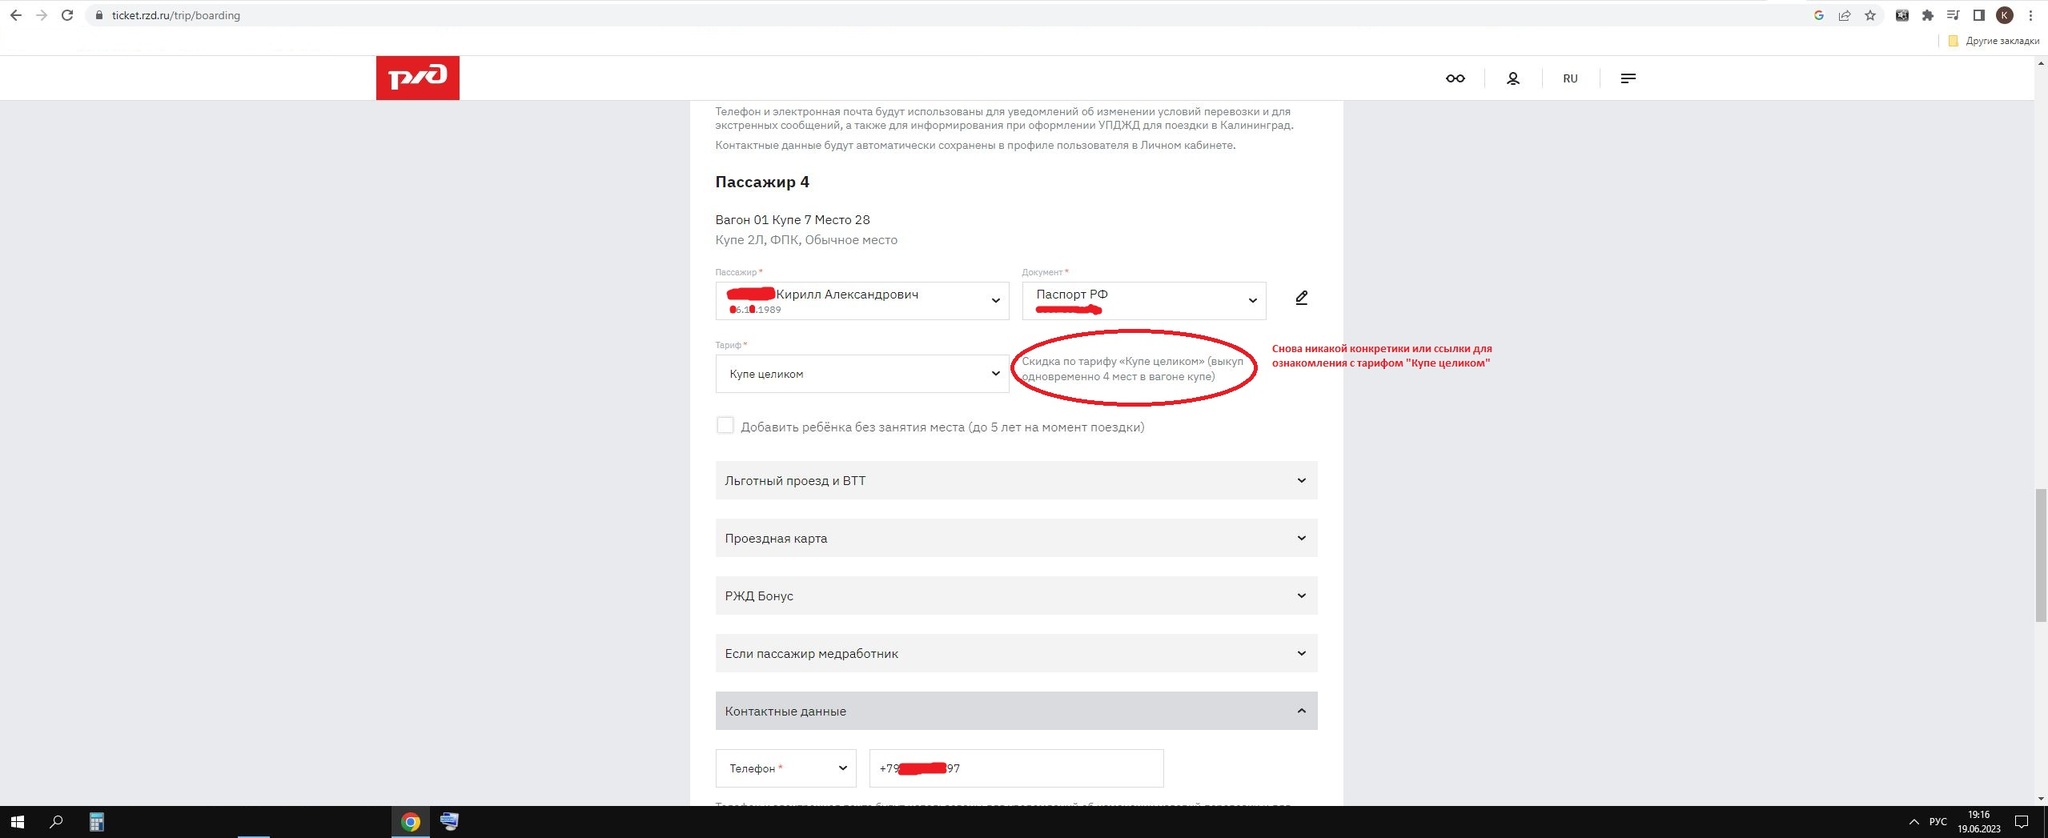Expand the Если пассажир медработник section
This screenshot has height=838, width=2048.
pos(1016,654)
